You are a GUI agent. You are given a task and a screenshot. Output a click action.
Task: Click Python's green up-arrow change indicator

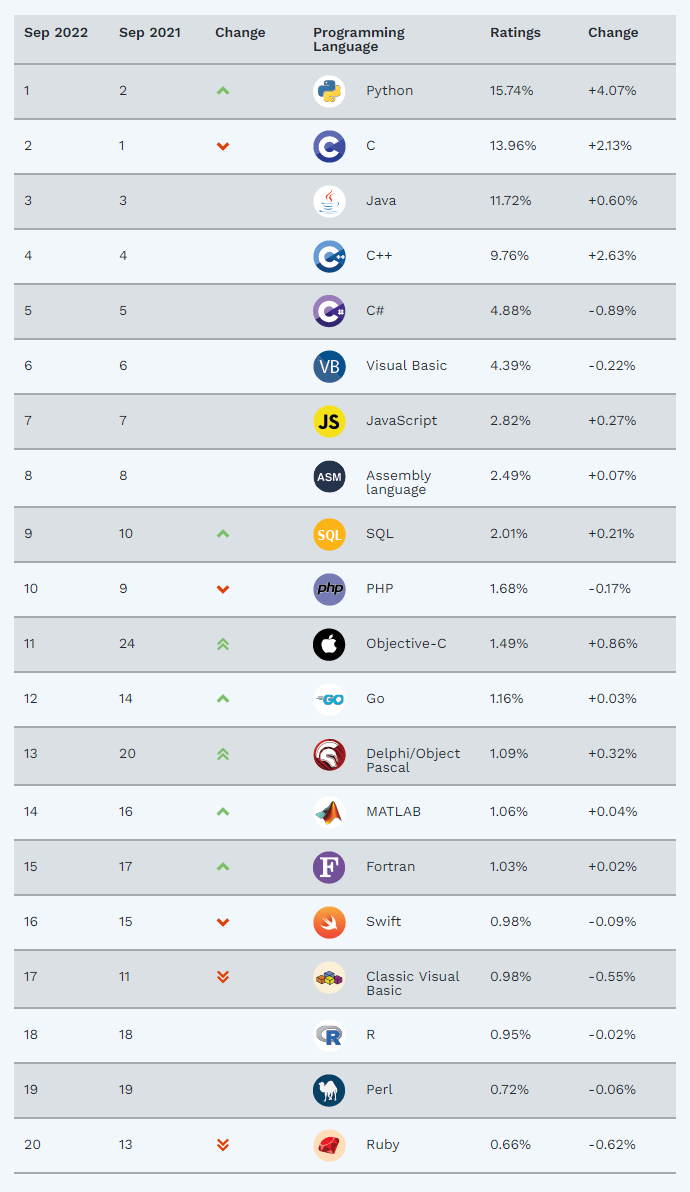pyautogui.click(x=223, y=91)
